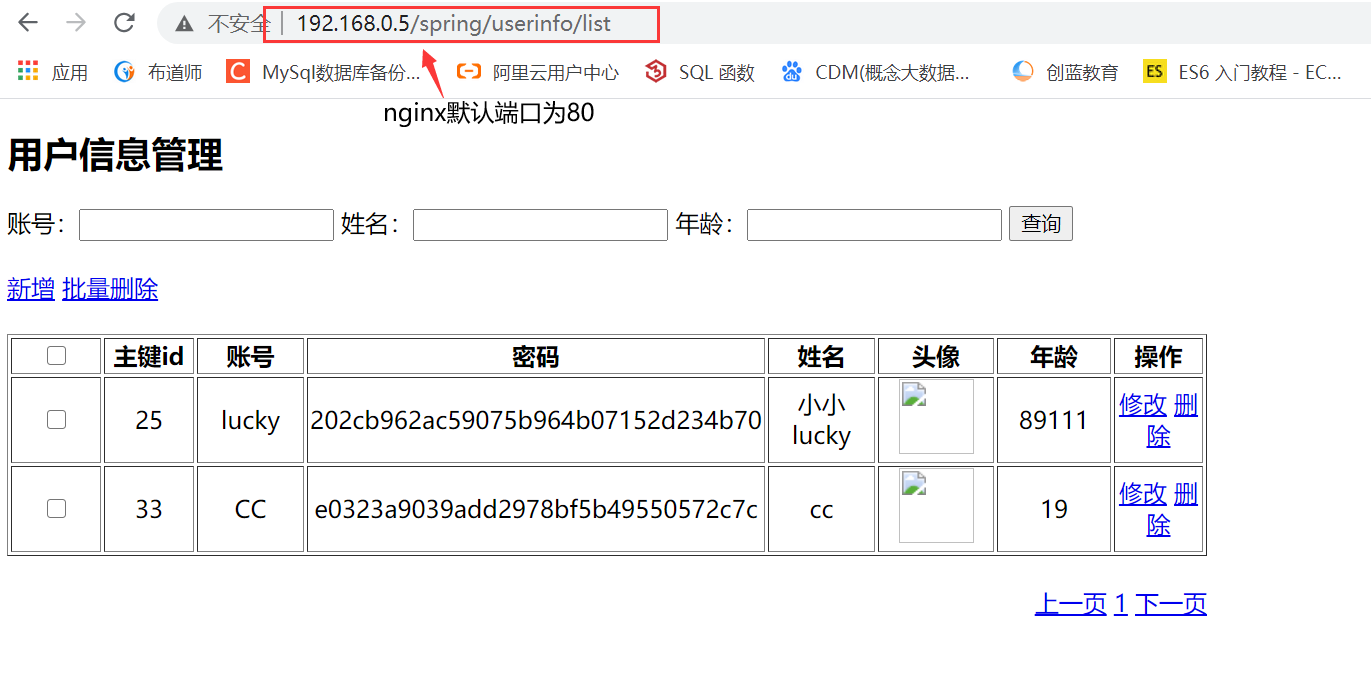Click the 下一页 next page link
This screenshot has height=687, width=1371.
point(1170,603)
